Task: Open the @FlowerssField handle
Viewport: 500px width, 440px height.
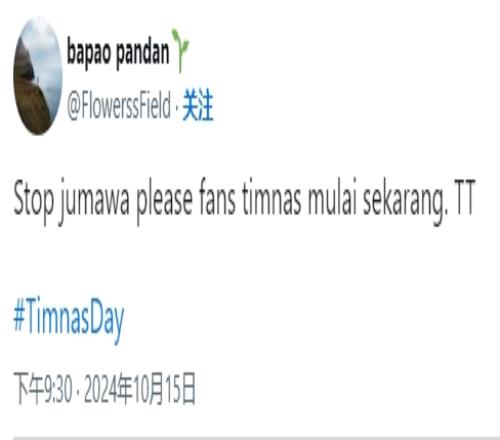Action: tap(119, 106)
